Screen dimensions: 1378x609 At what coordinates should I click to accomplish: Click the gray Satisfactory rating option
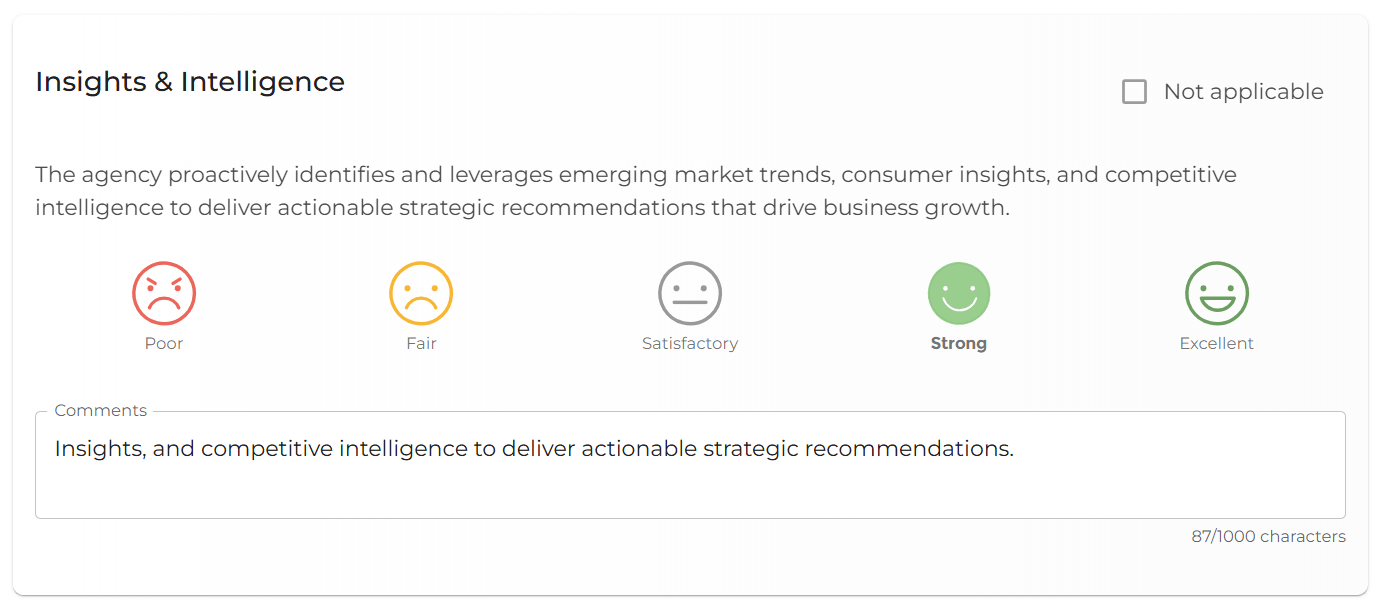(690, 292)
